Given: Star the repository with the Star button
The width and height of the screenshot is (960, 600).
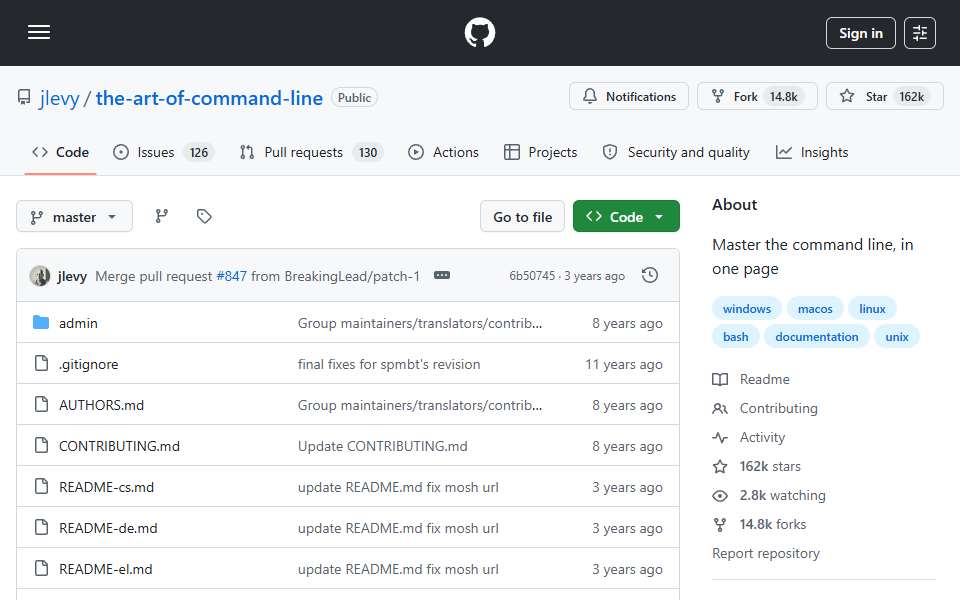Looking at the screenshot, I should [x=885, y=96].
